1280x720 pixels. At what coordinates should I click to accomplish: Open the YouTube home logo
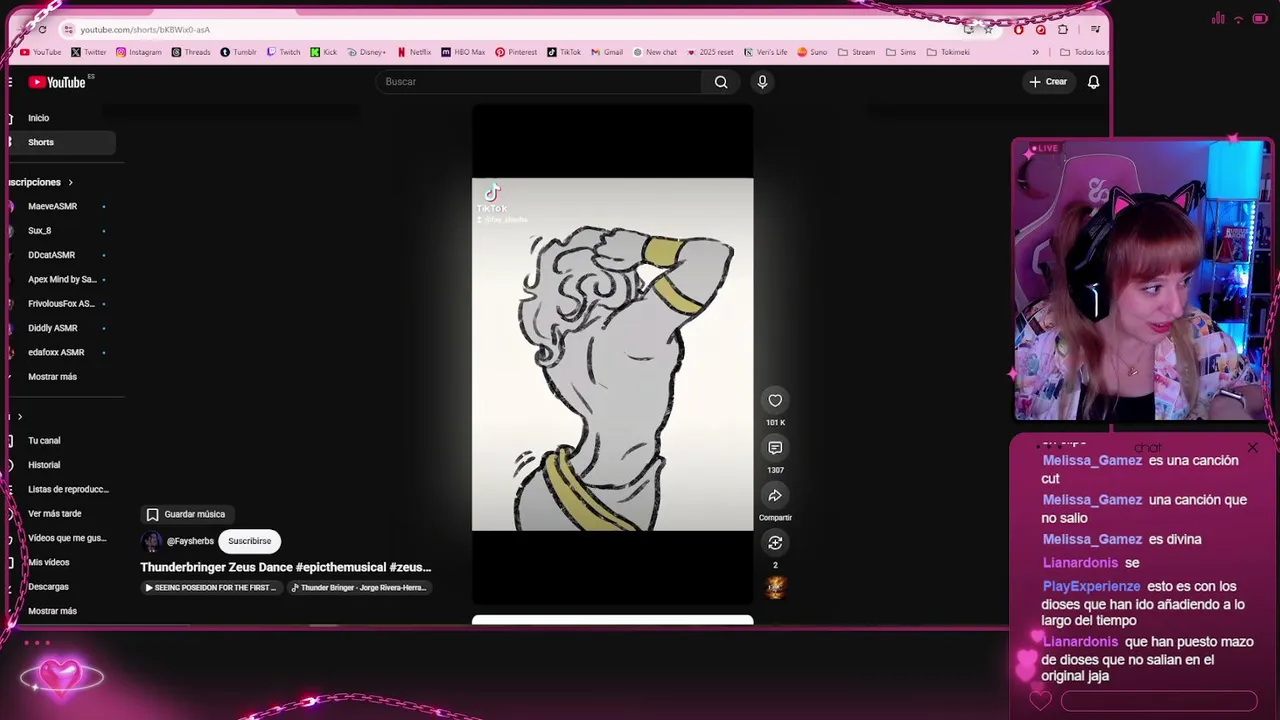coord(57,82)
